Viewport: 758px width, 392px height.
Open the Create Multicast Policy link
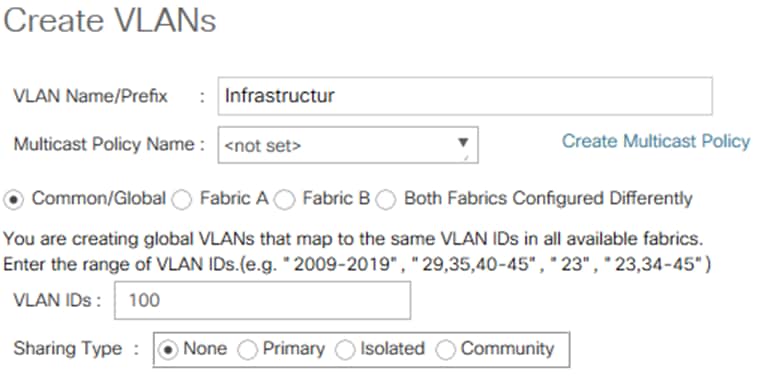tap(656, 141)
